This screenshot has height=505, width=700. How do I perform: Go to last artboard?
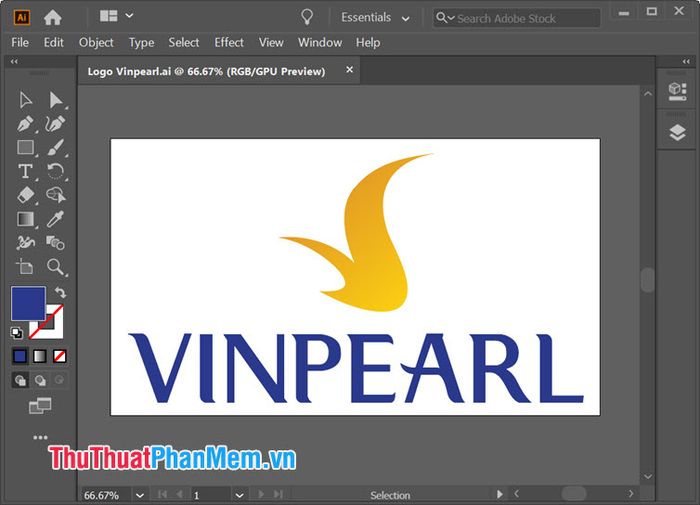pos(278,494)
